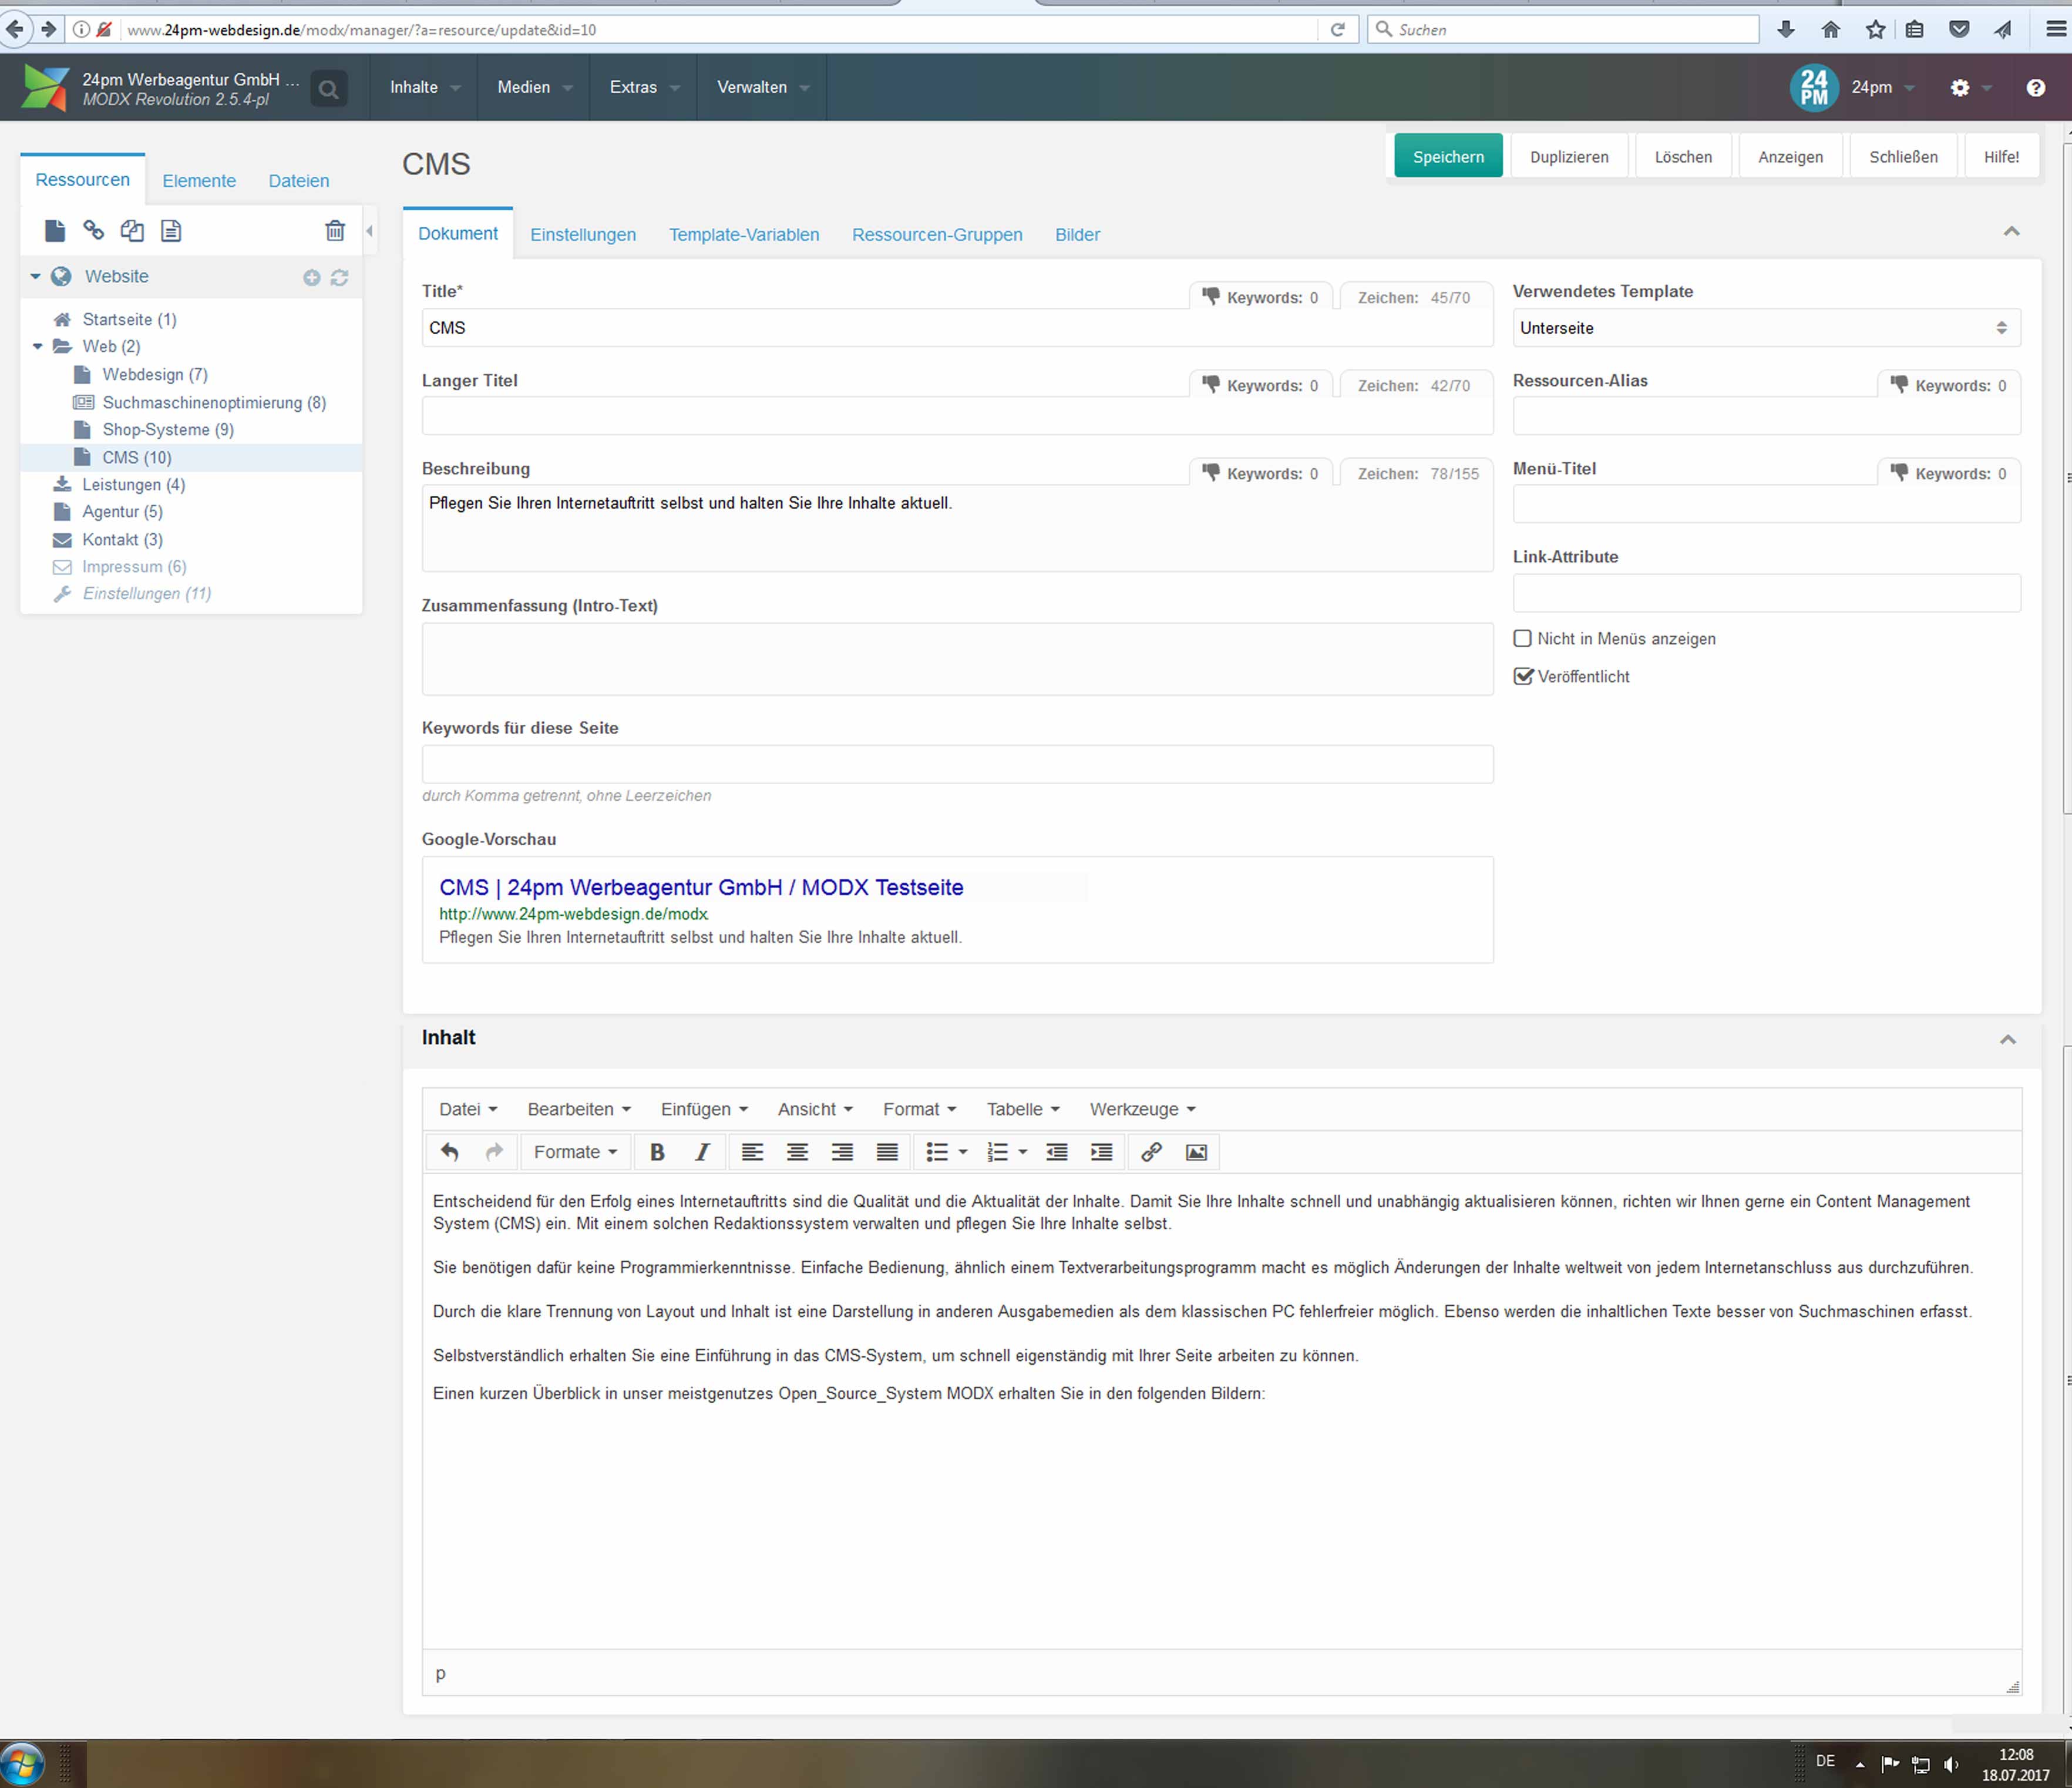Switch to Template-Variablen tab
2072x1788 pixels.
click(x=744, y=235)
